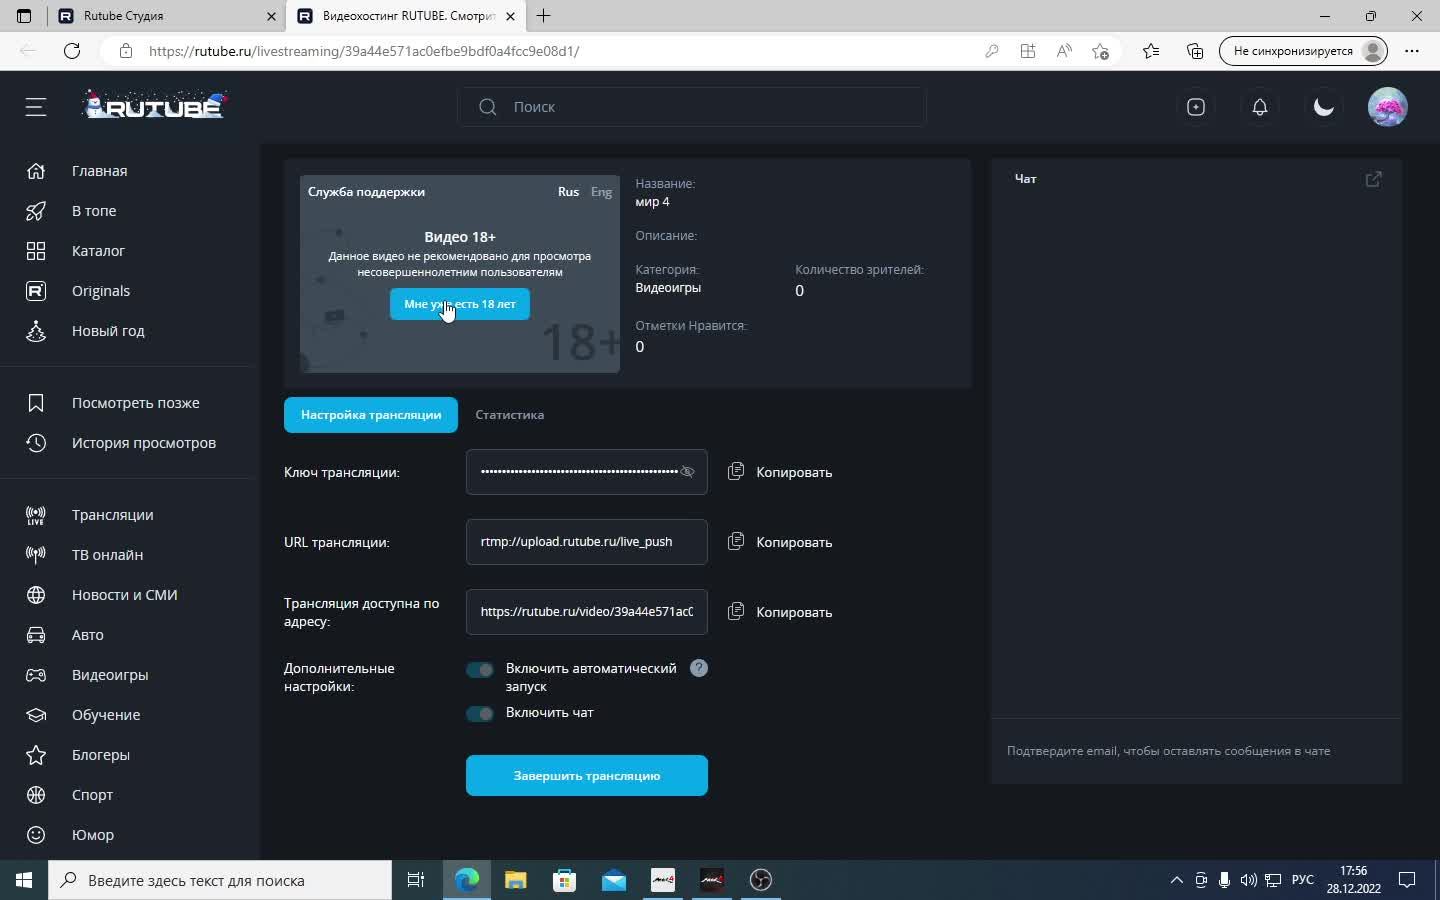Switch player language to Rus

(568, 192)
